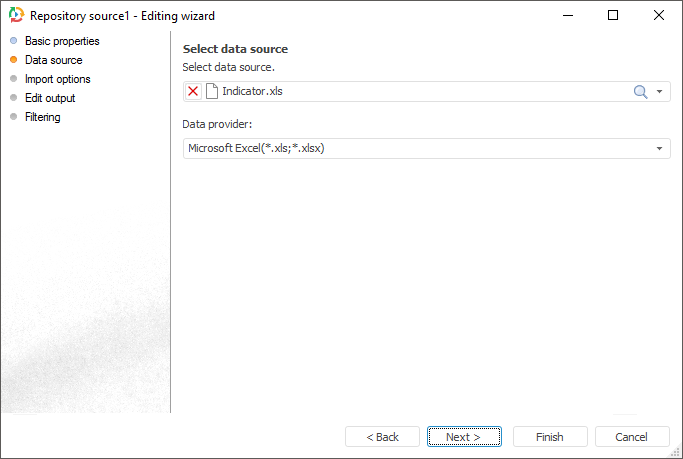This screenshot has width=683, height=459.
Task: Jump to the Filtering step
Action: pyautogui.click(x=42, y=117)
